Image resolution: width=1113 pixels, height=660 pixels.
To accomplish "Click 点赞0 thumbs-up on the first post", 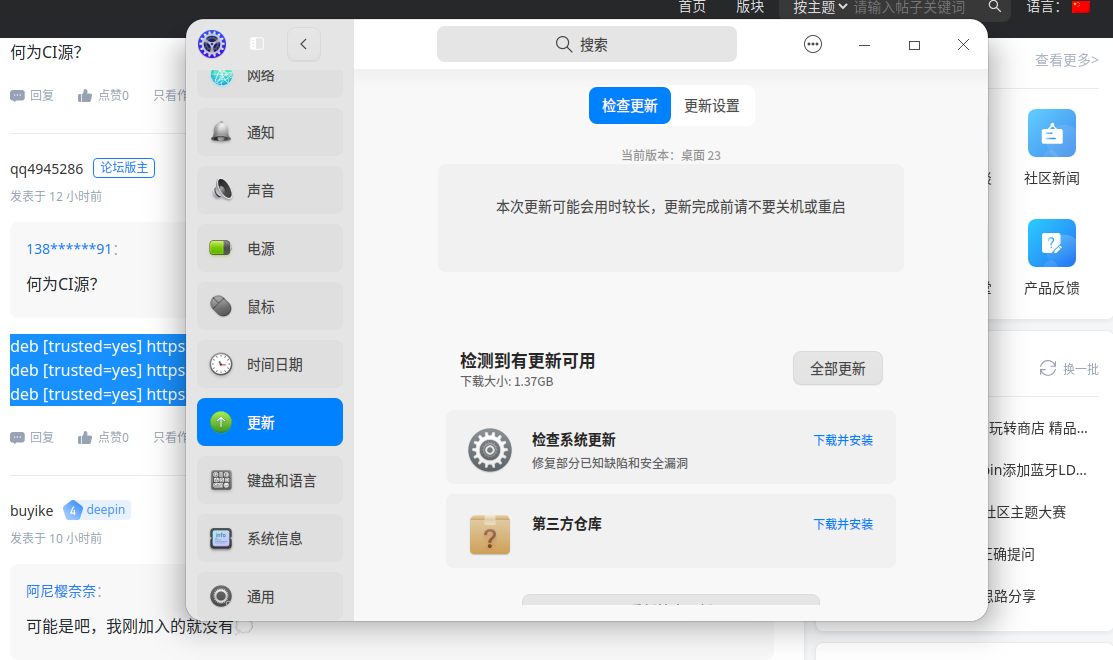I will point(103,95).
